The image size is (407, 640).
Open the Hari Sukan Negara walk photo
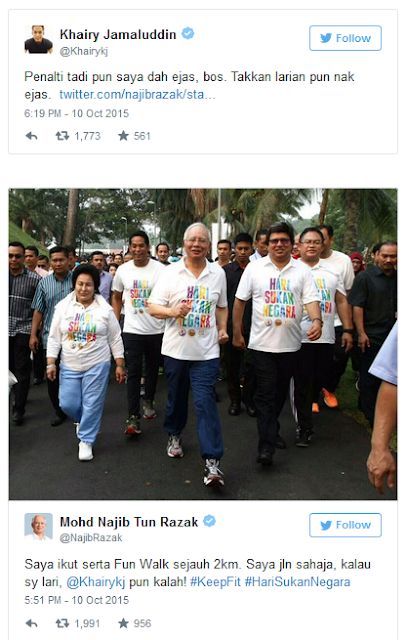203,344
